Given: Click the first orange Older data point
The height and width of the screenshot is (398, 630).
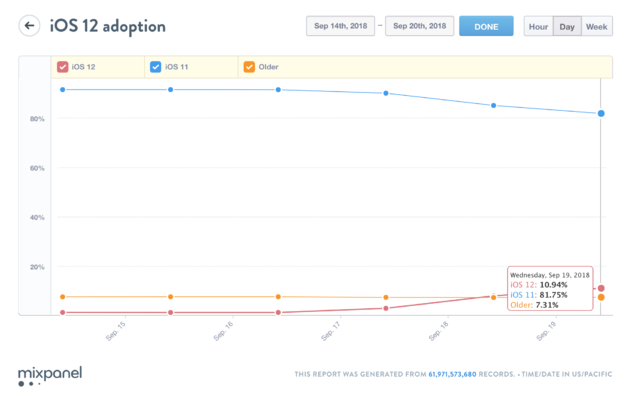Looking at the screenshot, I should coord(63,297).
